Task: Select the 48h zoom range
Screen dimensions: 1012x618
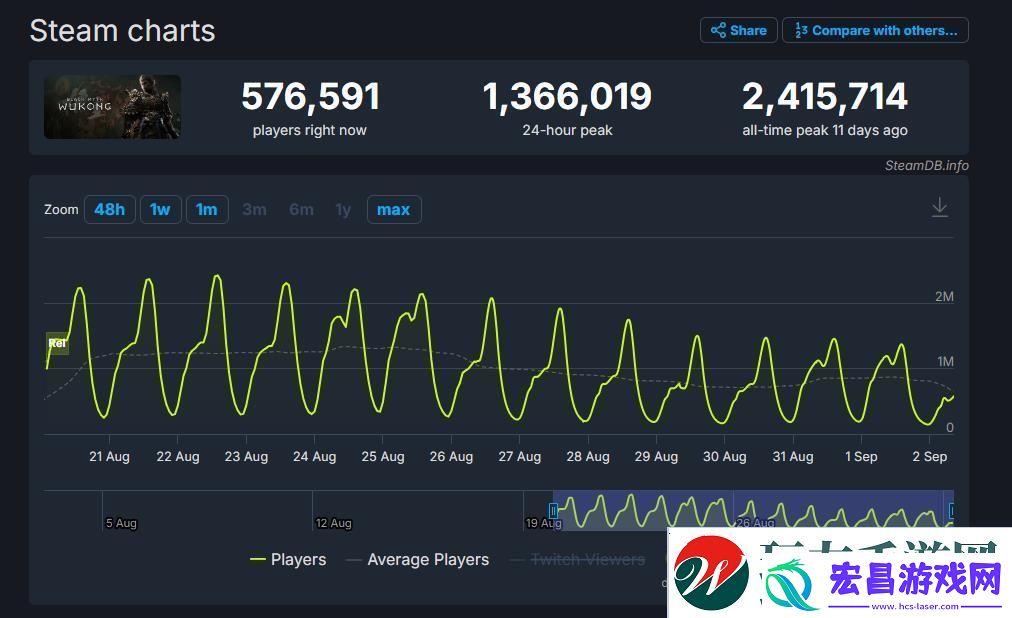Action: tap(110, 210)
